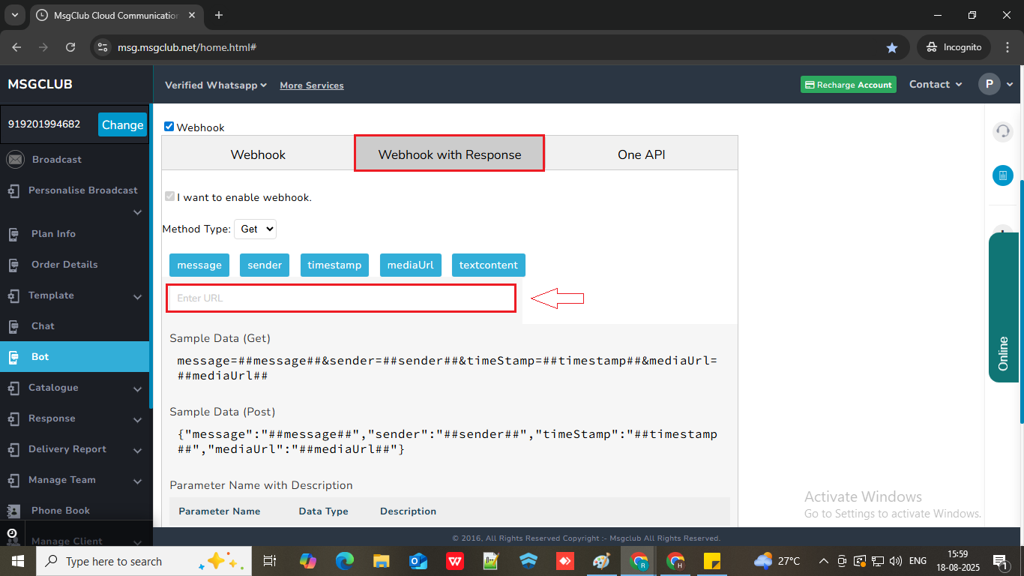
Task: Close the MsgClub browser tab
Action: coord(191,15)
